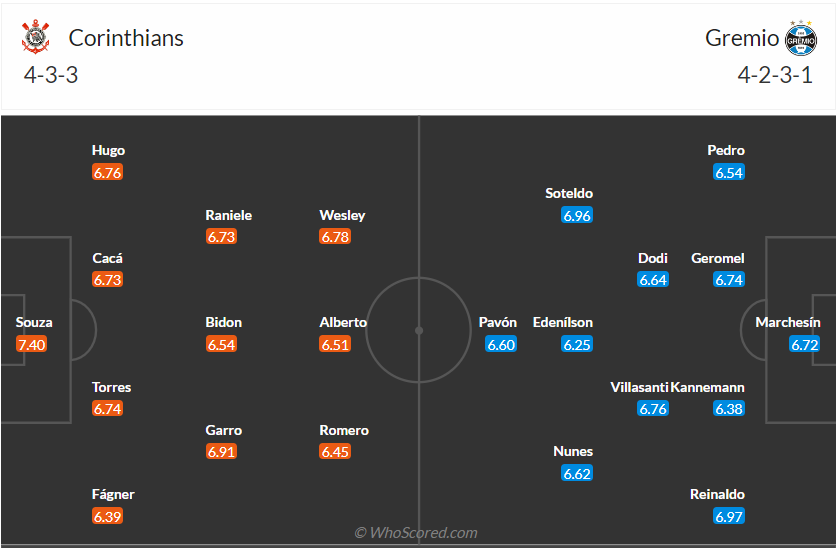This screenshot has width=840, height=548.
Task: Click Kannemann's 6.38 rating badge
Action: click(729, 409)
